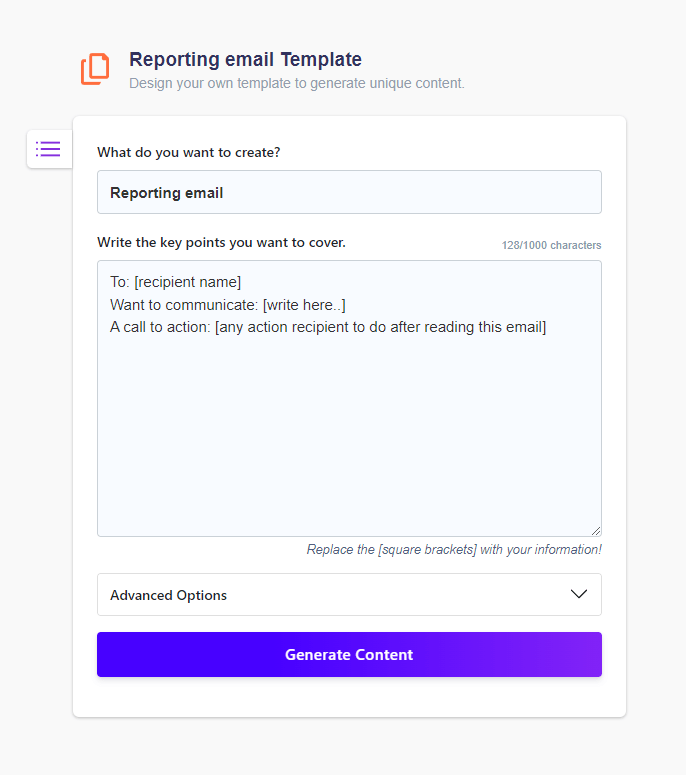Expand the Advanced Options panel

(x=349, y=595)
